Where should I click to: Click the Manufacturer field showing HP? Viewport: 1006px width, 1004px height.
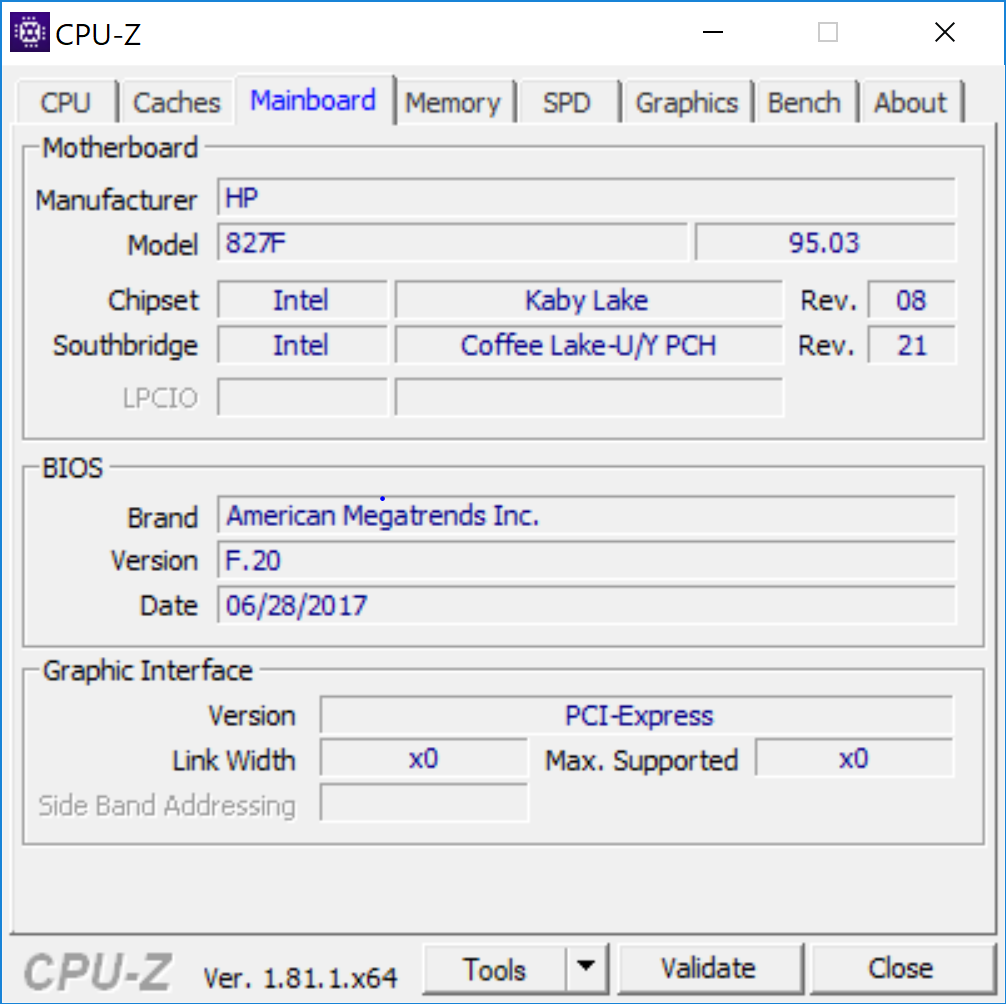pyautogui.click(x=586, y=198)
